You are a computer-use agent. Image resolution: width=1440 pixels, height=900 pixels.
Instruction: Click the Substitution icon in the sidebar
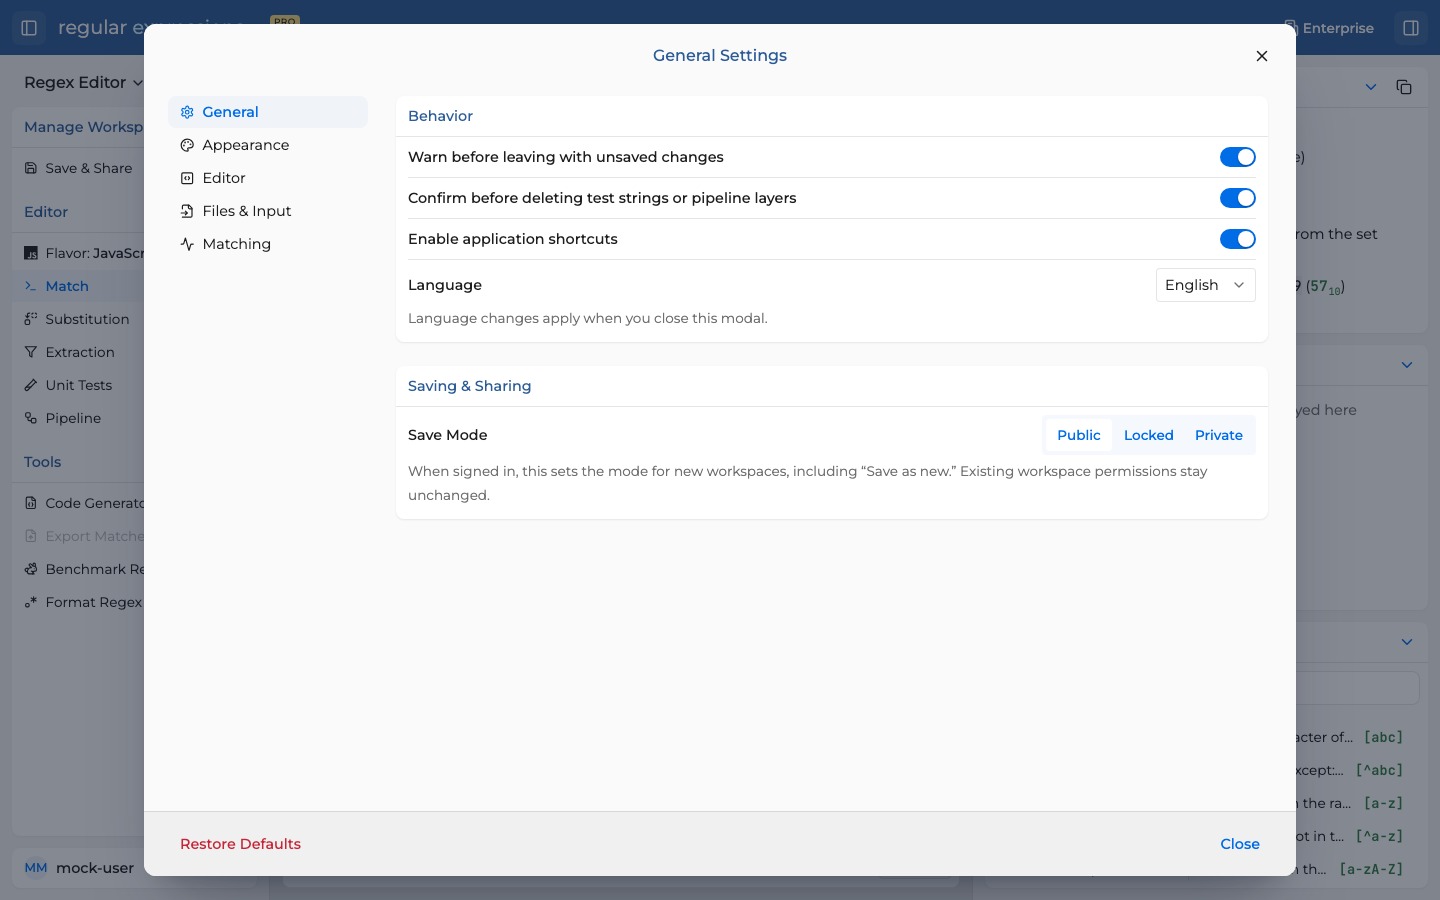pos(31,319)
